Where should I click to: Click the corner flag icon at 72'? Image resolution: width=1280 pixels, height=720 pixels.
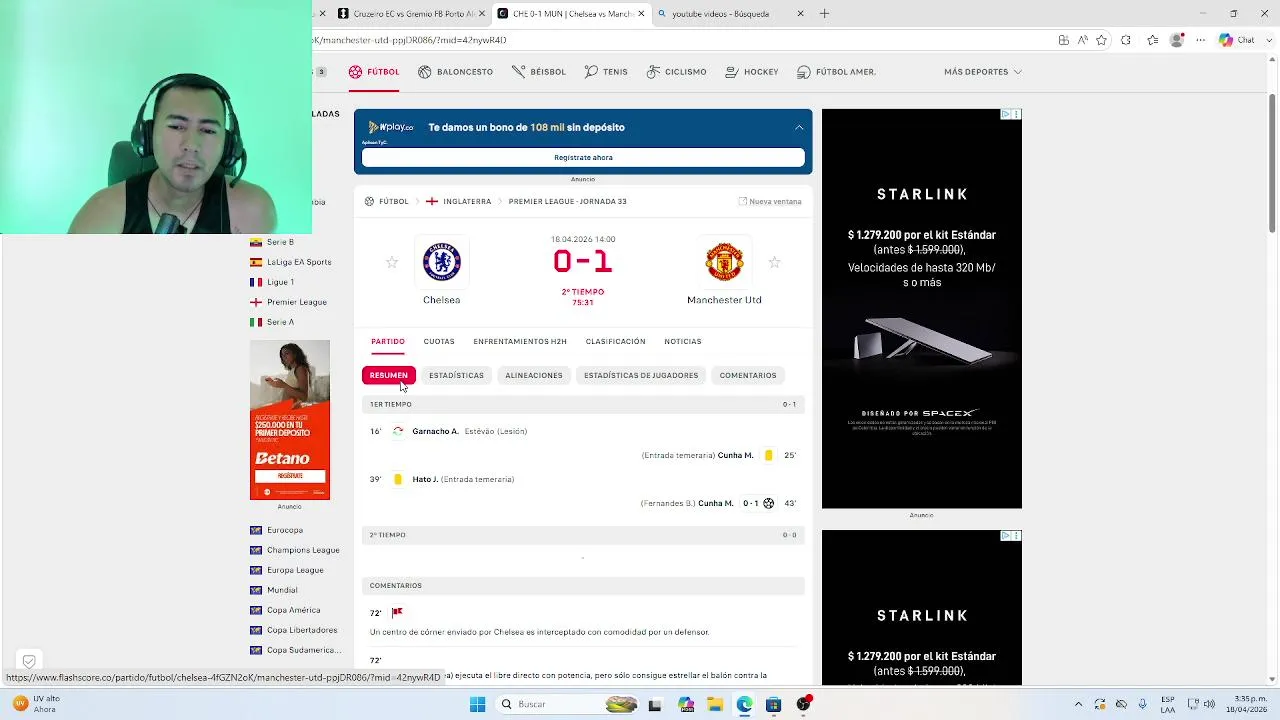(x=397, y=612)
